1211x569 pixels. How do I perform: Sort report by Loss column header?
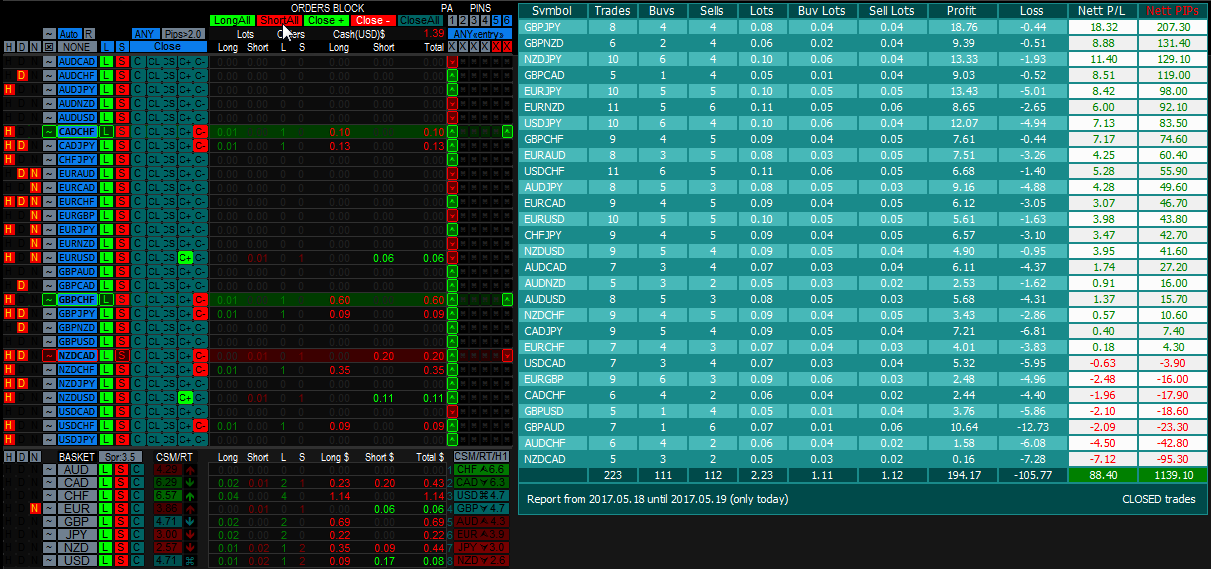pyautogui.click(x=1032, y=10)
